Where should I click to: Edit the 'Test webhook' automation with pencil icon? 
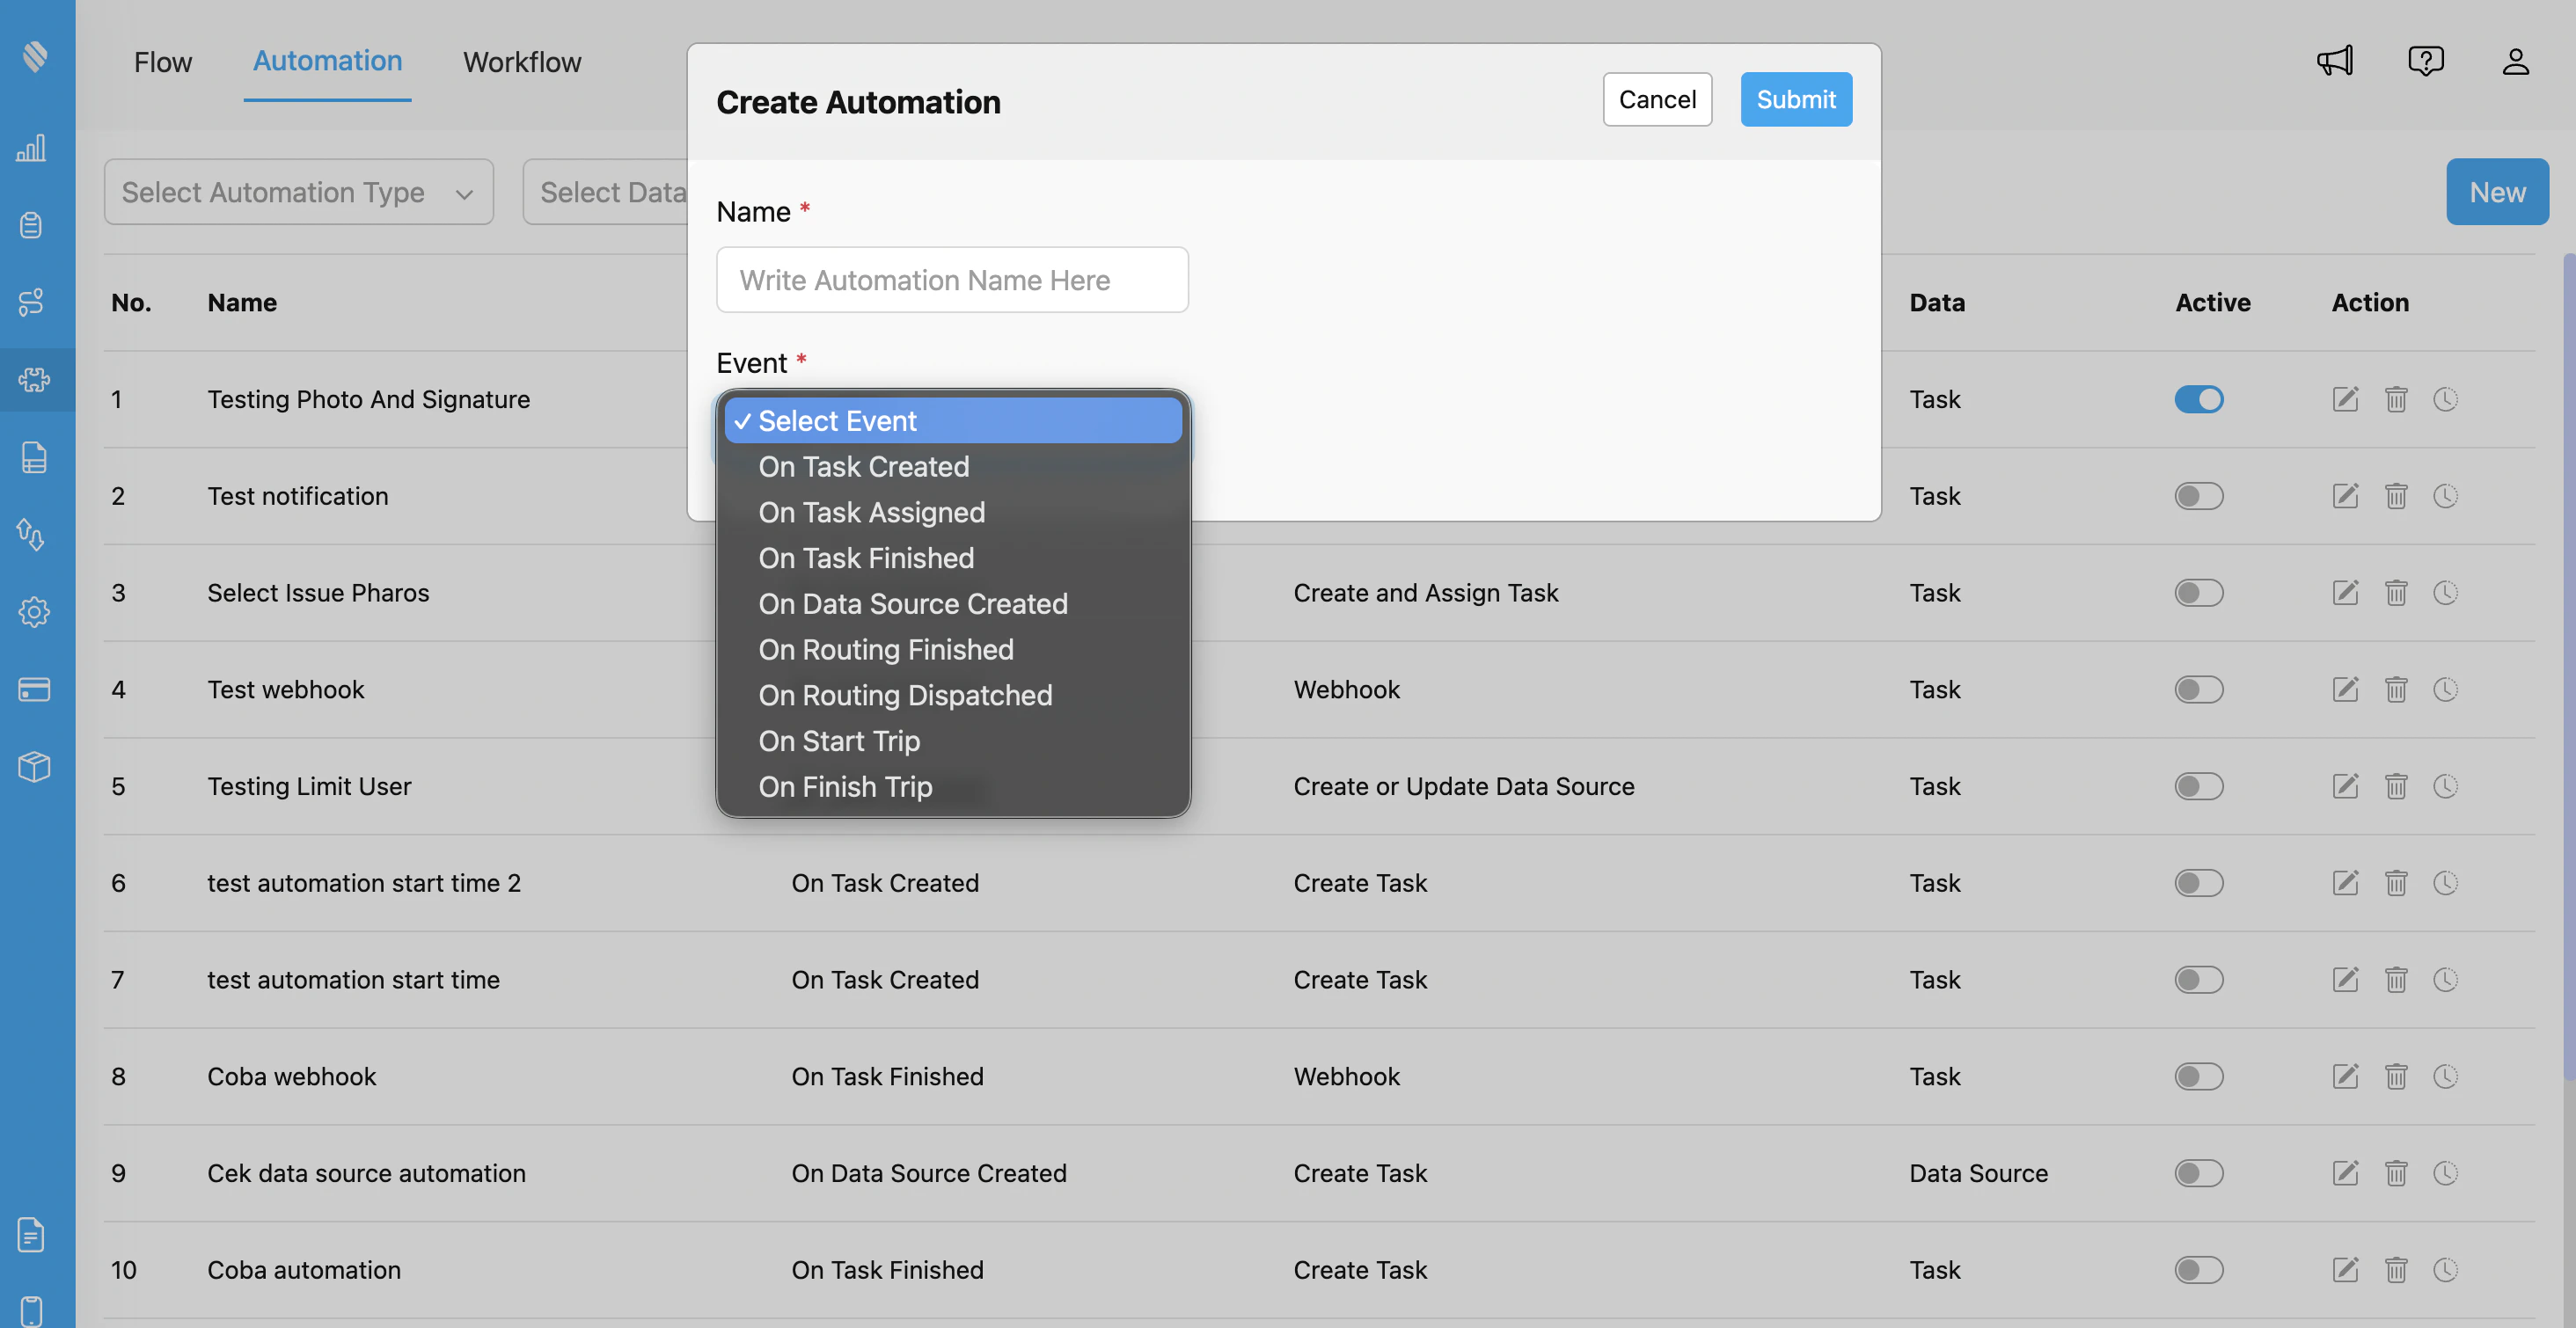[2345, 689]
